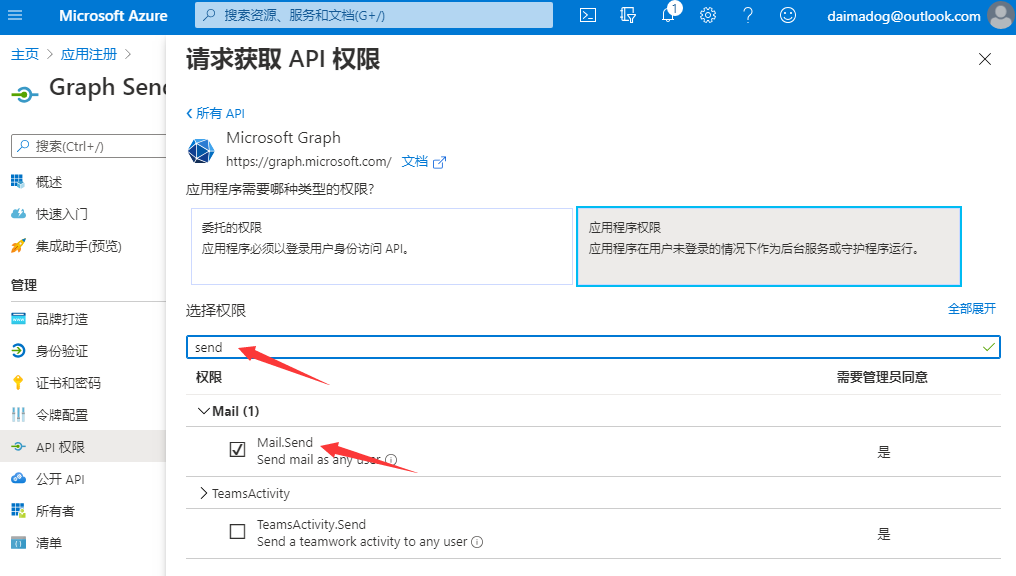Image resolution: width=1016 pixels, height=576 pixels.
Task: Click the 快速入门 cloud icon
Action: point(18,214)
